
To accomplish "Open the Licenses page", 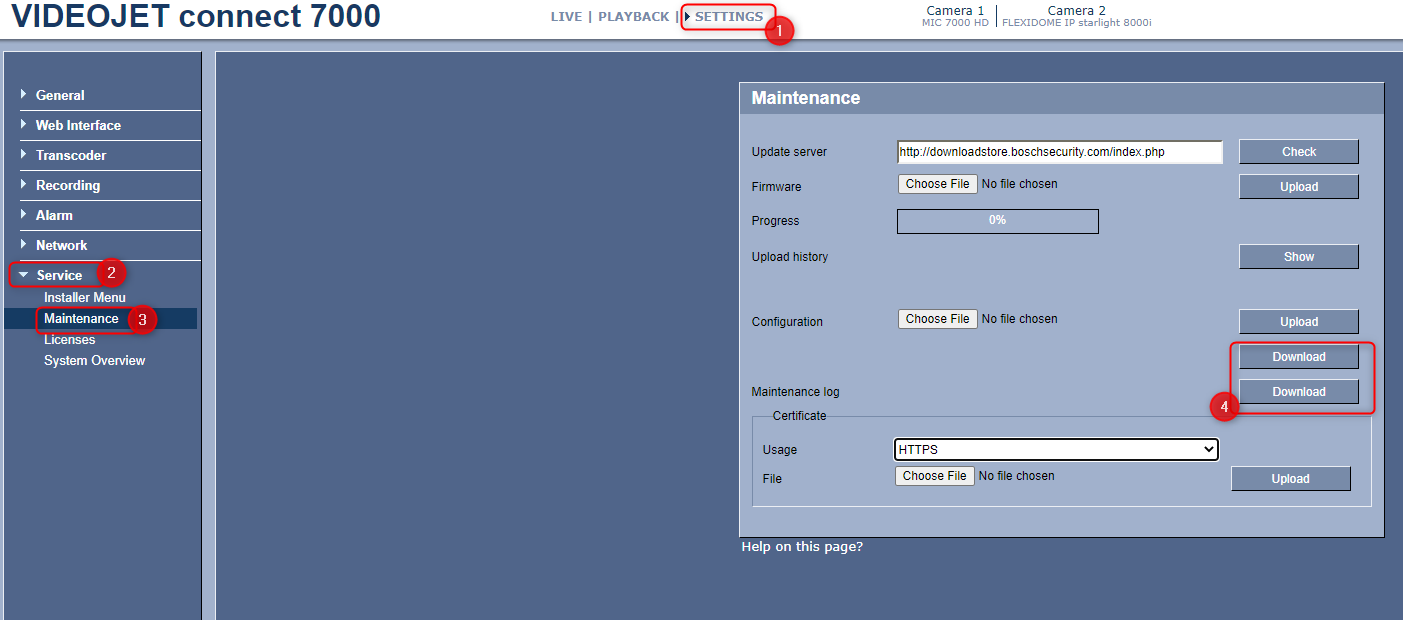I will [x=70, y=339].
